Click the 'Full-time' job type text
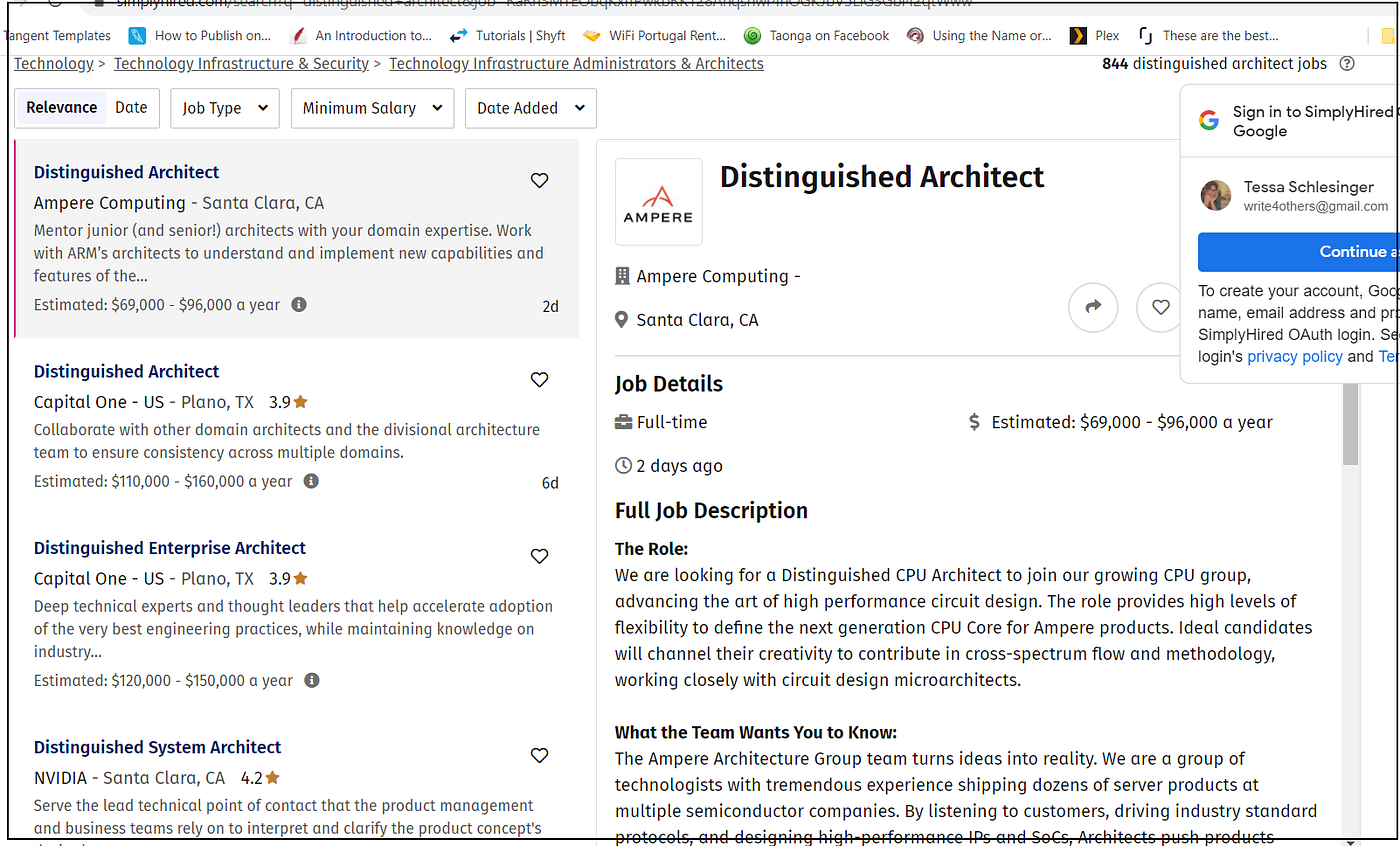The image size is (1400, 846). click(672, 422)
